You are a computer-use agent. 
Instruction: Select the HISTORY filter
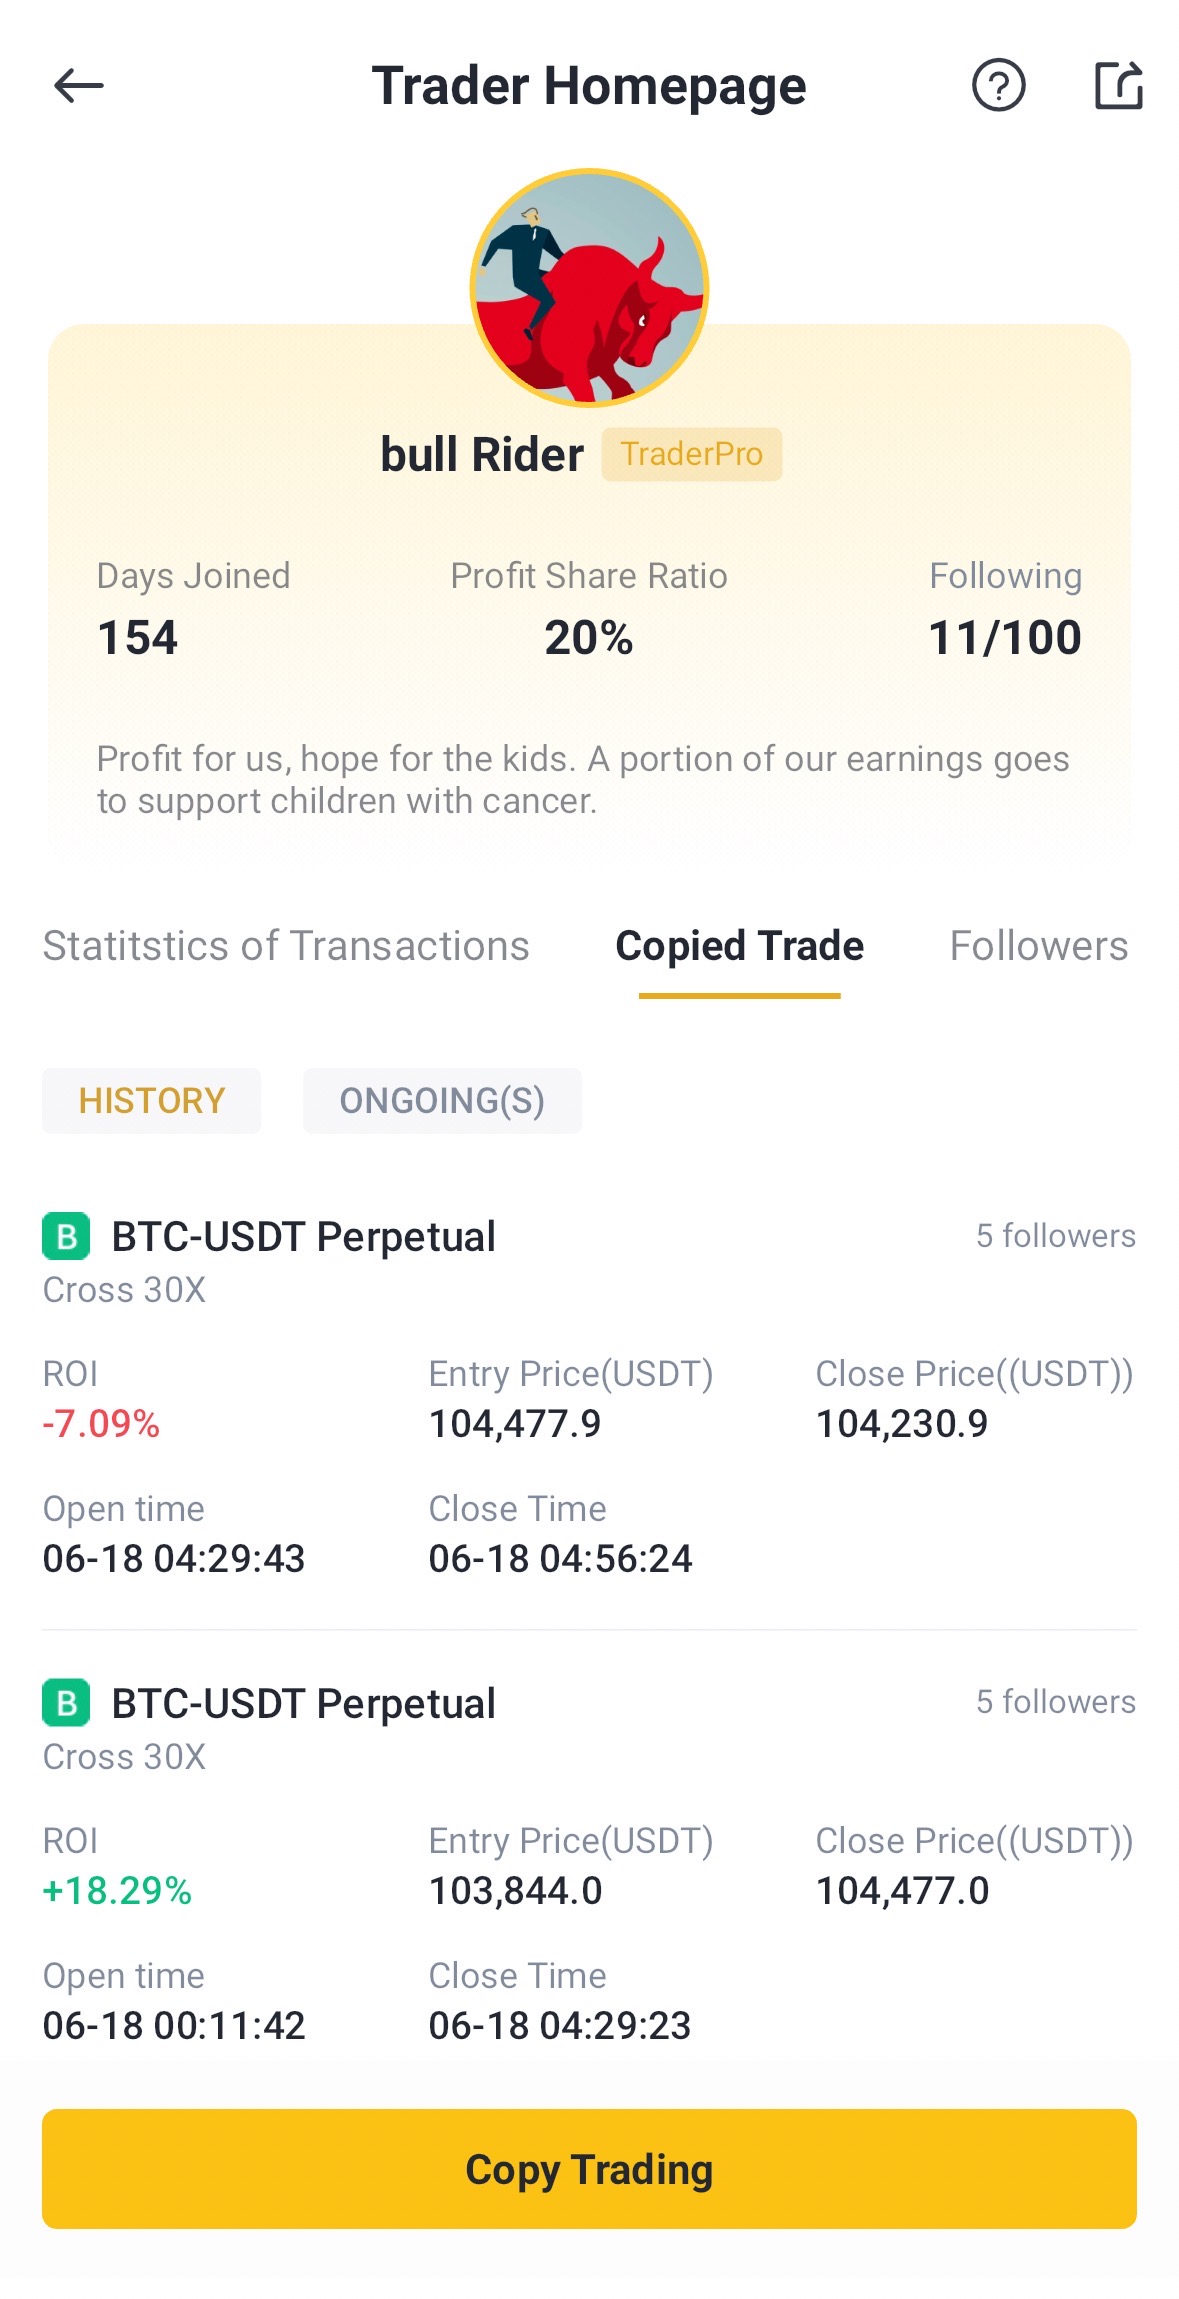pyautogui.click(x=151, y=1100)
